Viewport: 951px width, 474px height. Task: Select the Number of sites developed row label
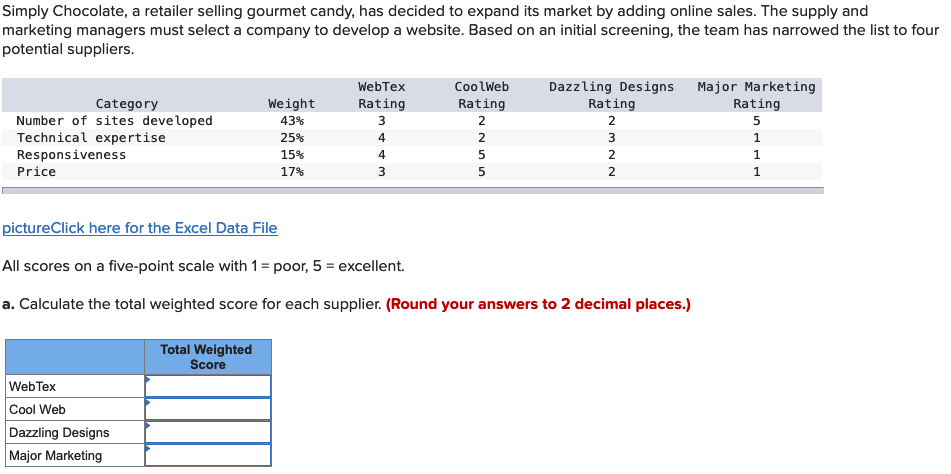pyautogui.click(x=115, y=121)
